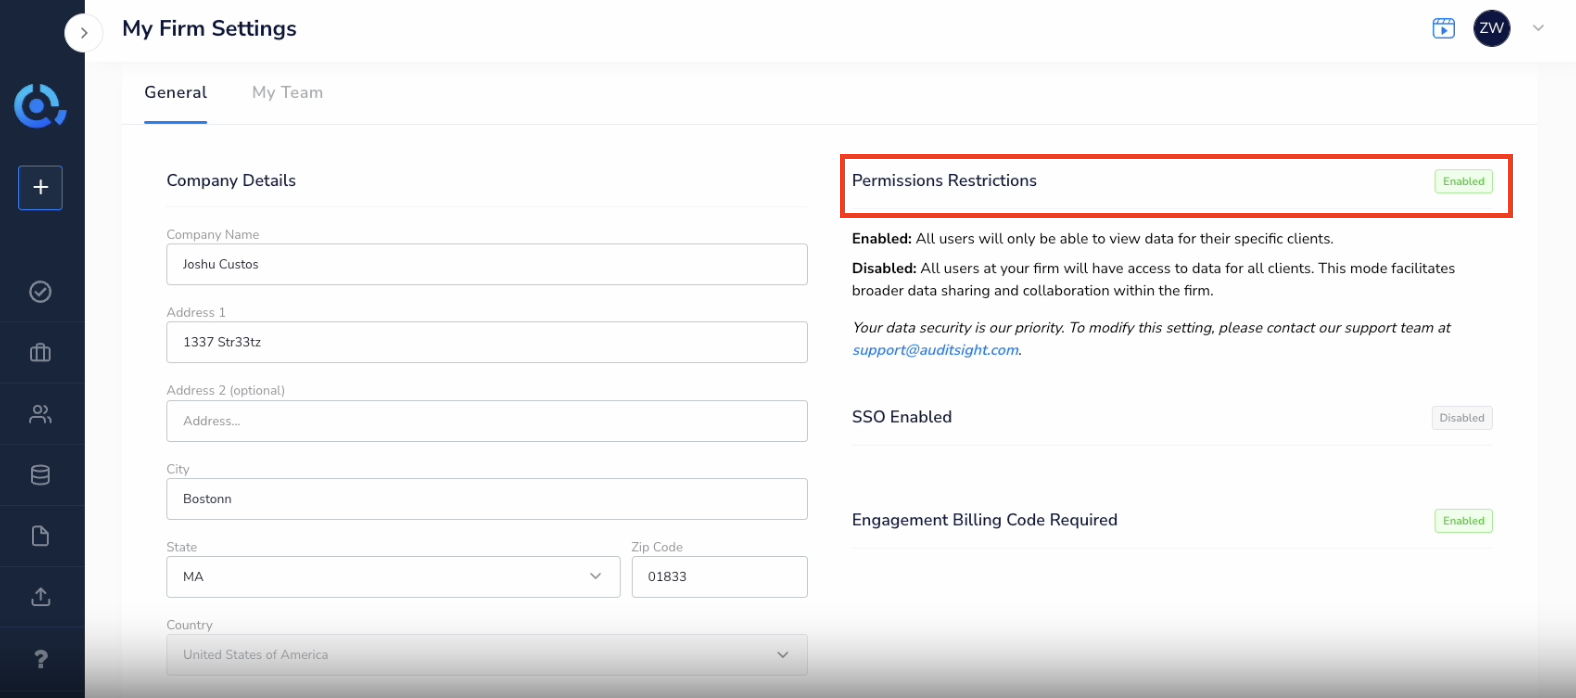
Task: Click the SSO Enabled label
Action: point(902,417)
